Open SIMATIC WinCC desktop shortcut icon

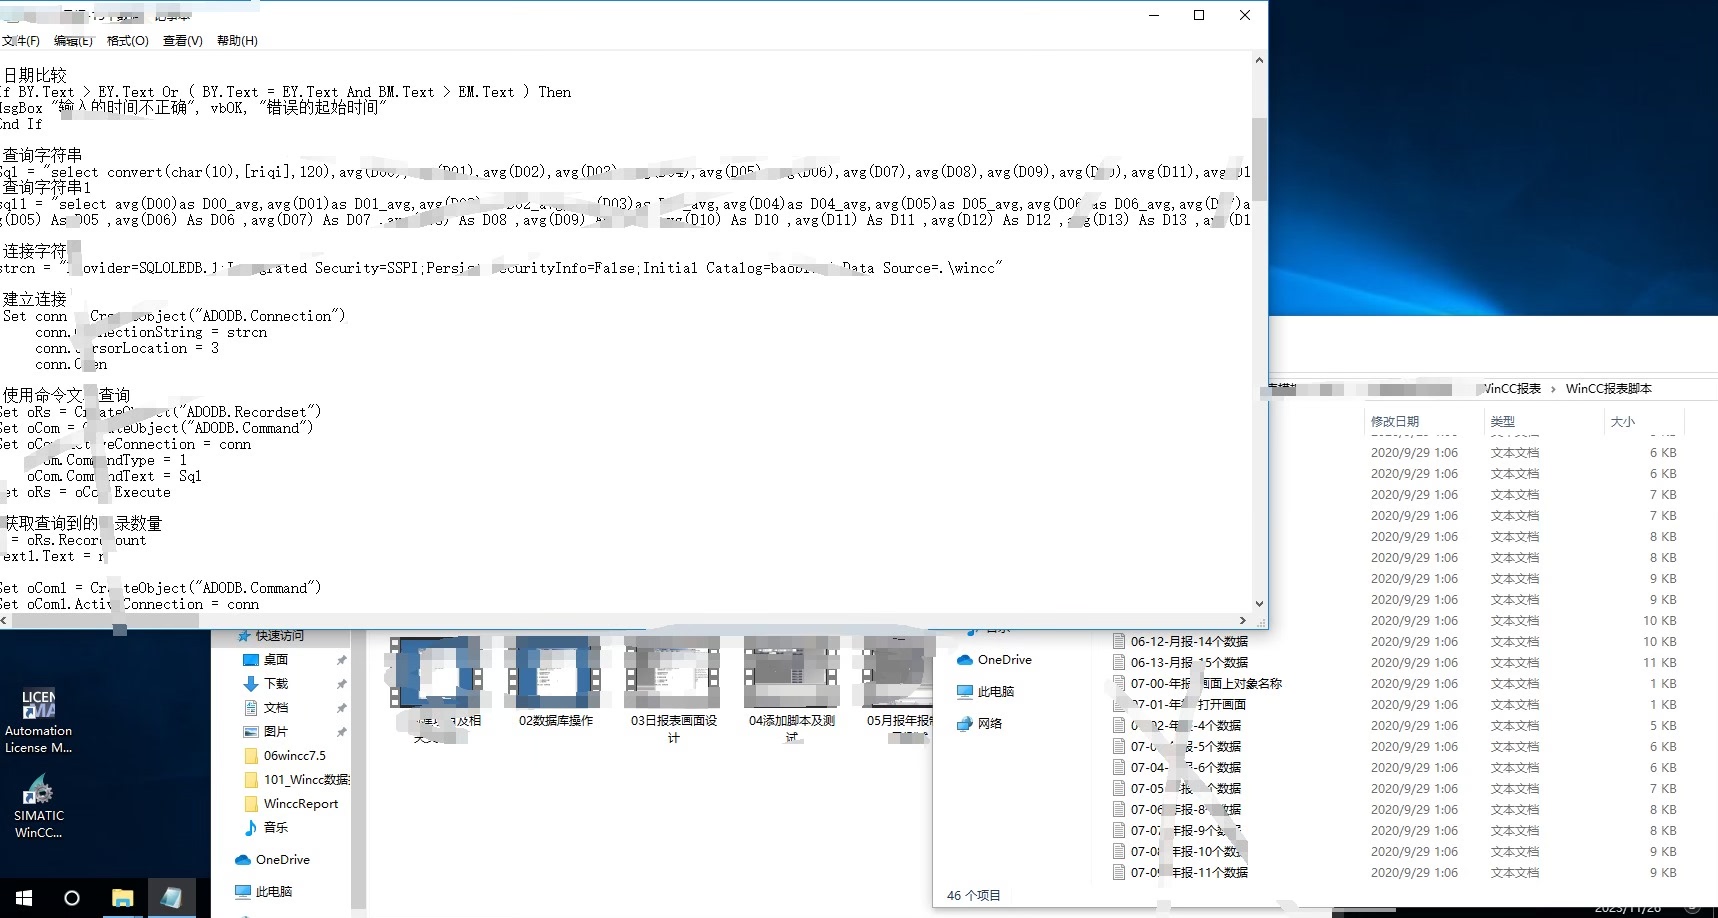pos(38,790)
